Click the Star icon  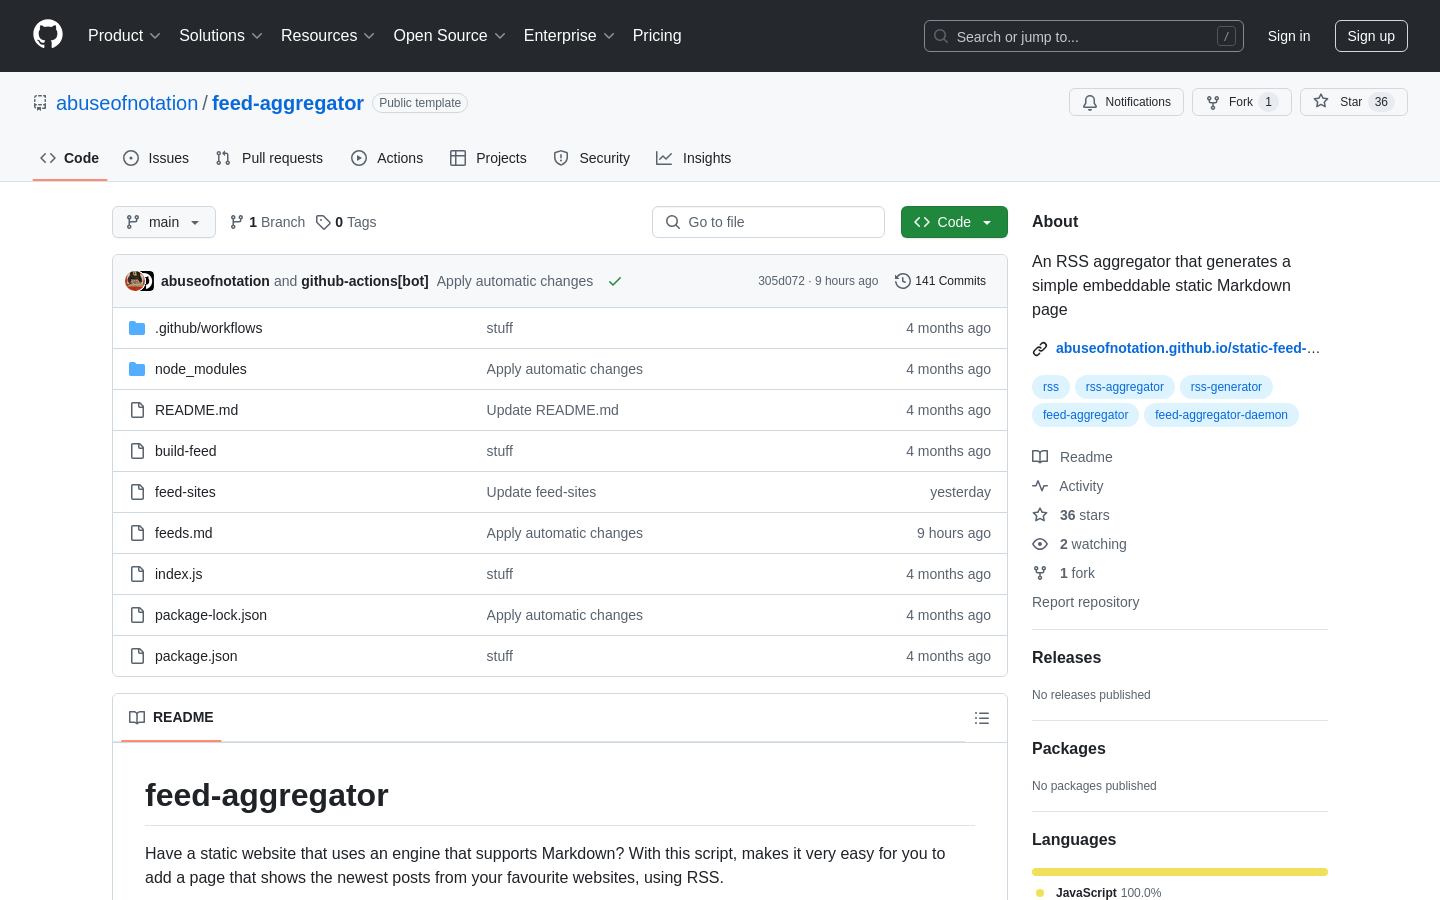point(1321,101)
